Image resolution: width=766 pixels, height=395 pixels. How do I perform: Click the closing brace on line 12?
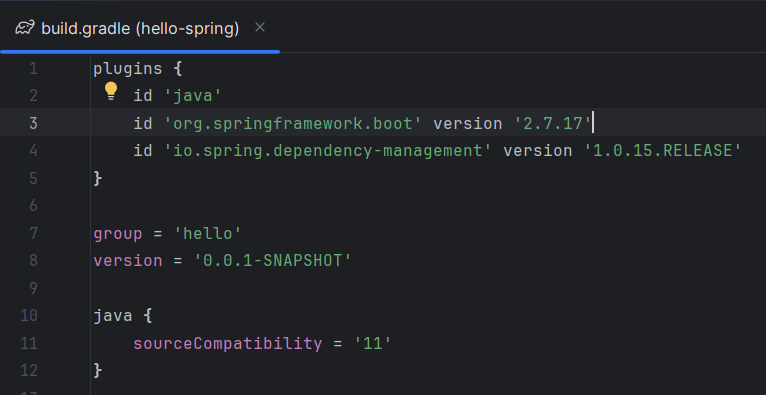point(98,371)
